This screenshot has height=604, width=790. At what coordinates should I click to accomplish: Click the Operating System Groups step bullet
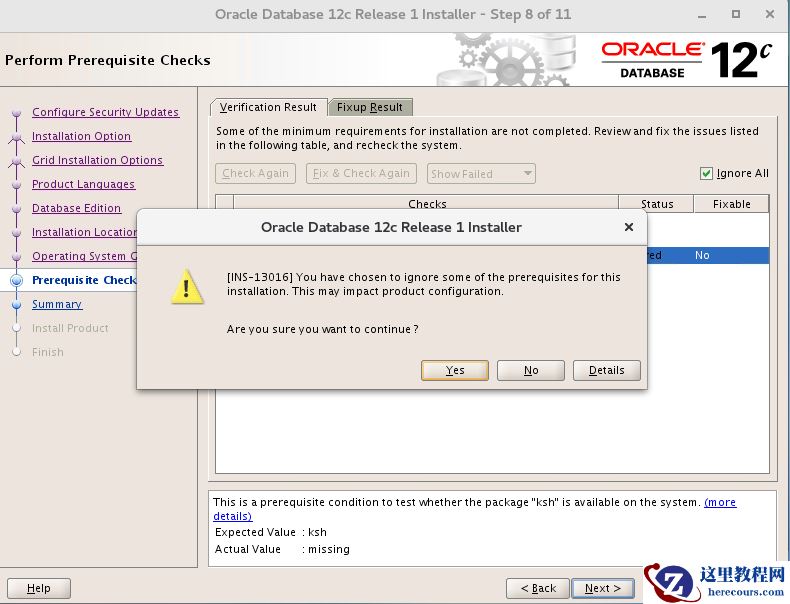click(x=17, y=256)
